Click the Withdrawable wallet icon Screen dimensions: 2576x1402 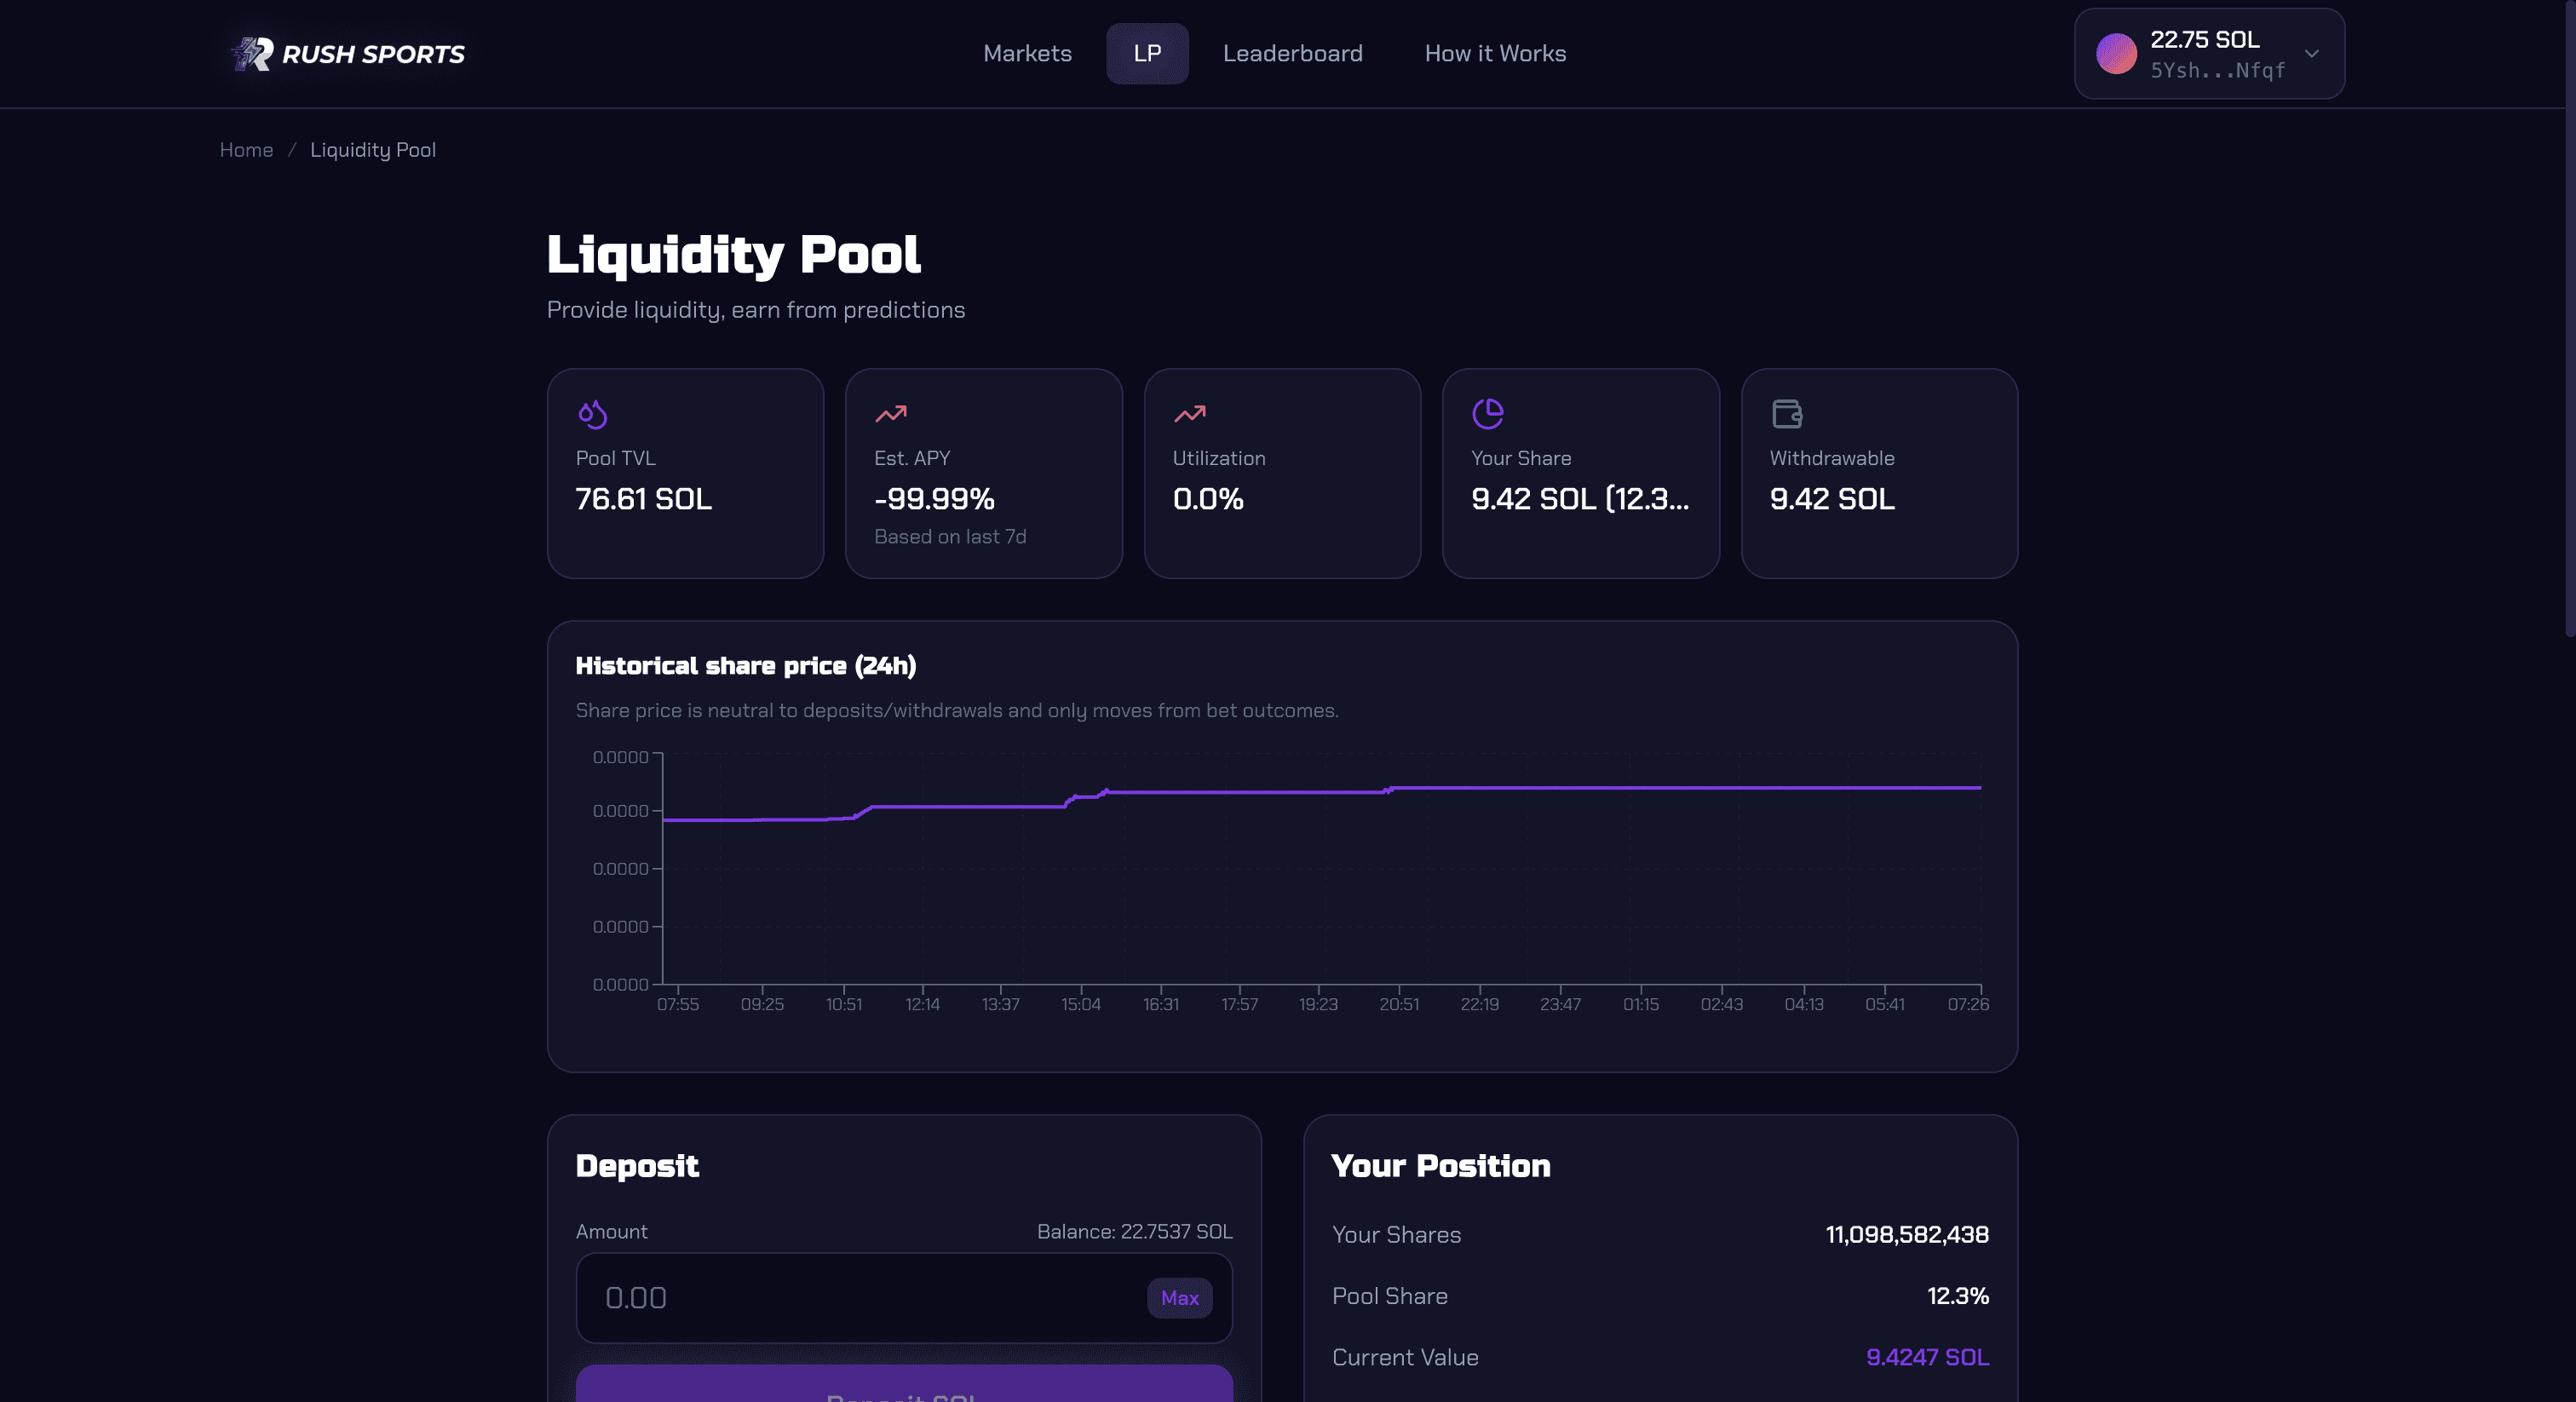(x=1786, y=414)
